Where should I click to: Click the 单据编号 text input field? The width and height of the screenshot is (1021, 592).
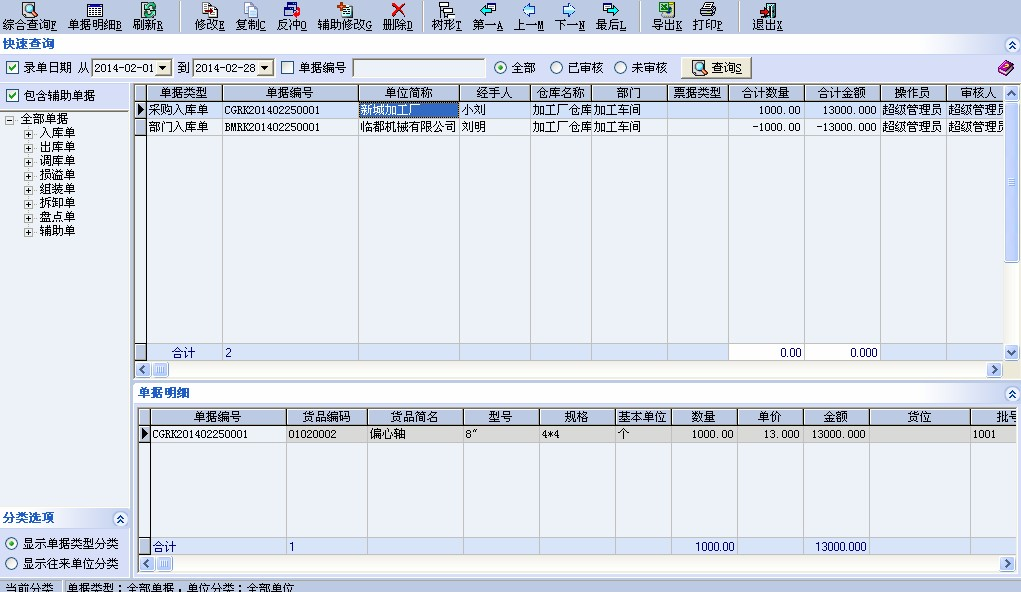418,68
